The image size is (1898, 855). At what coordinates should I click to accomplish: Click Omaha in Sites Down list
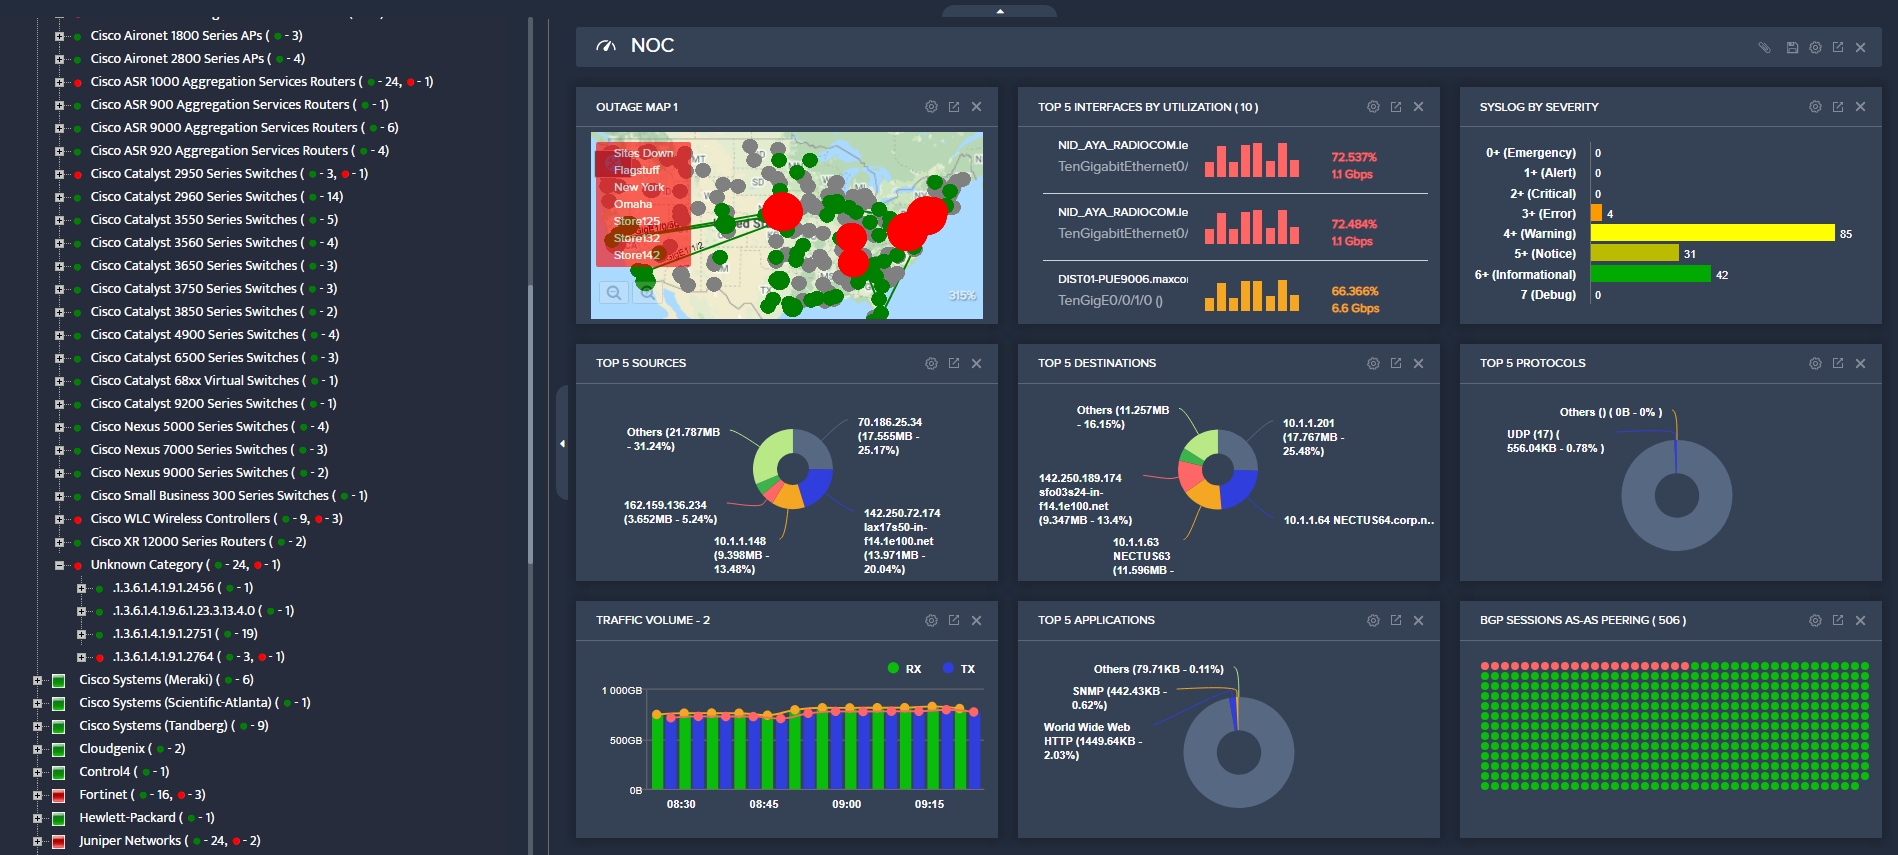(633, 204)
